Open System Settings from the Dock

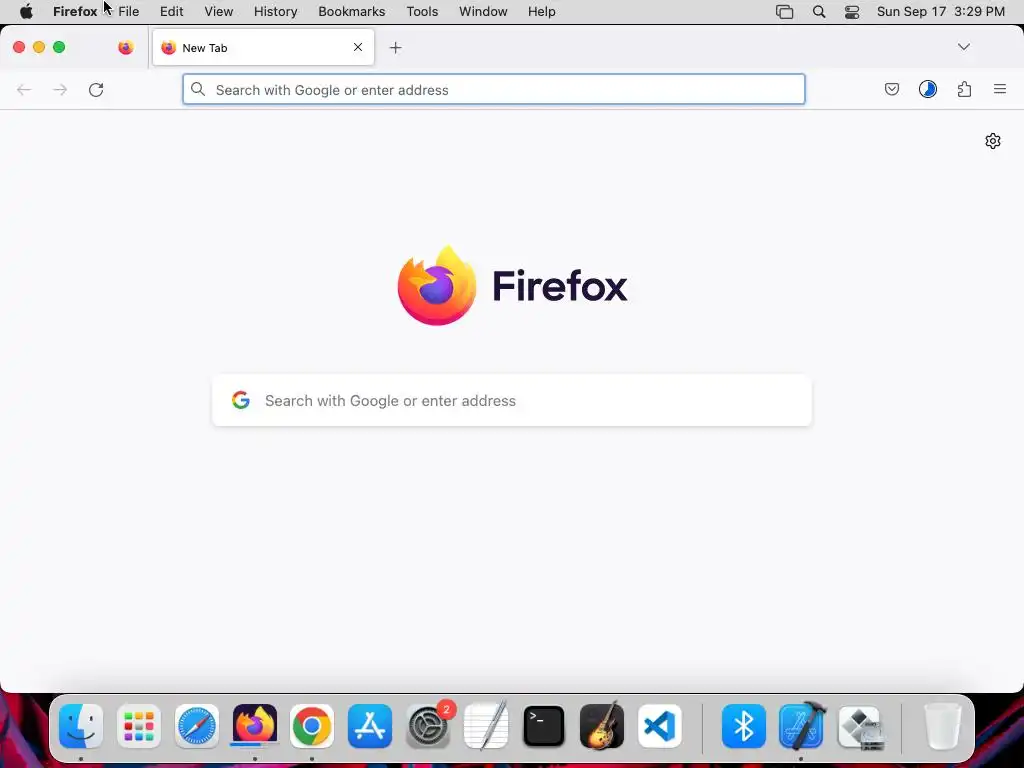click(428, 726)
